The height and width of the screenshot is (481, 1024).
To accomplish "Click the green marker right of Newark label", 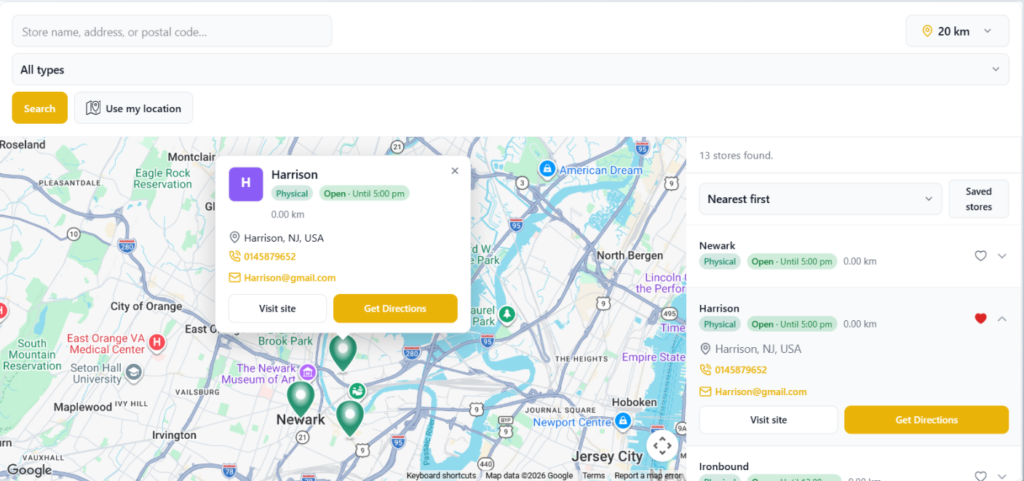I will (349, 418).
